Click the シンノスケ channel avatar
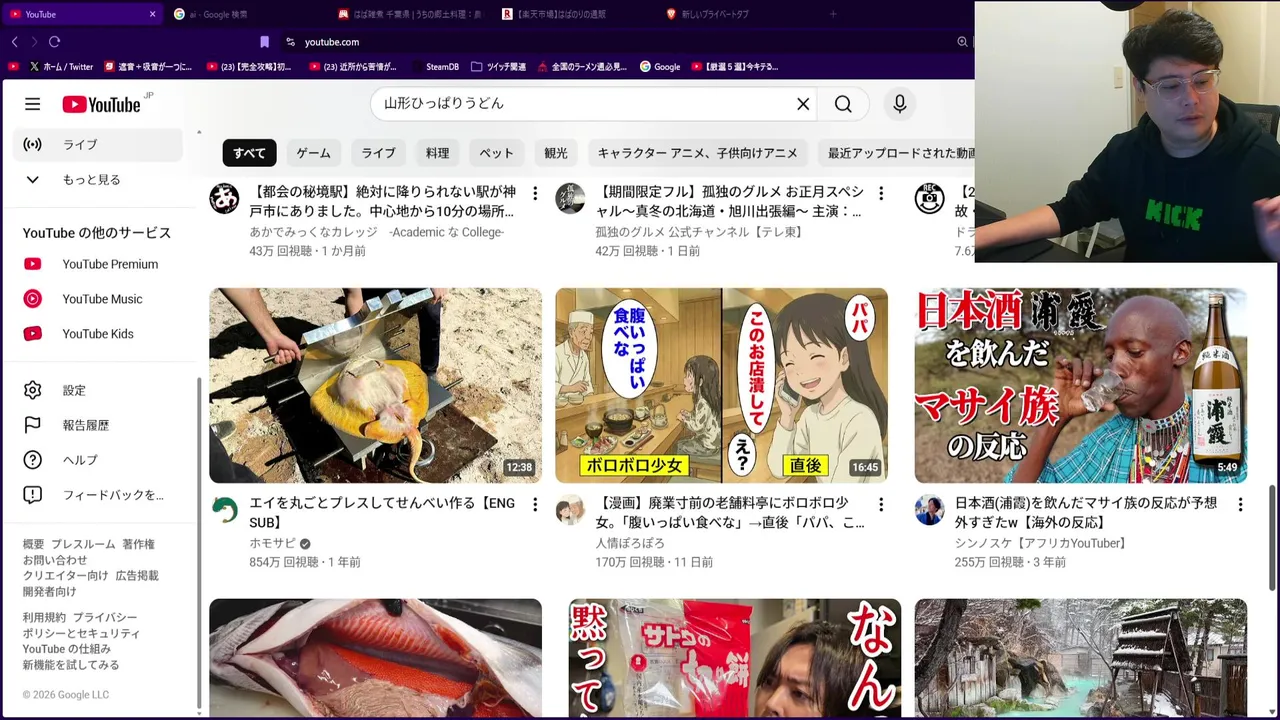 pos(929,510)
